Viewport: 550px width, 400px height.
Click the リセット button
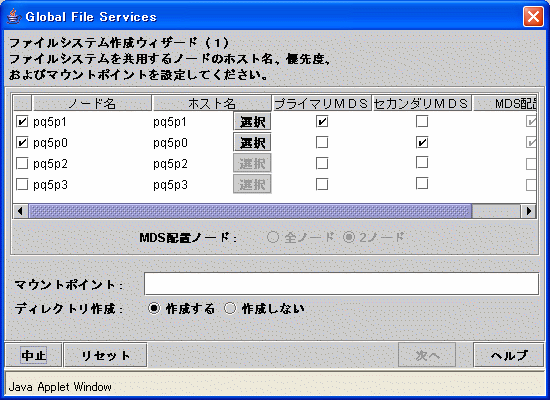[105, 355]
